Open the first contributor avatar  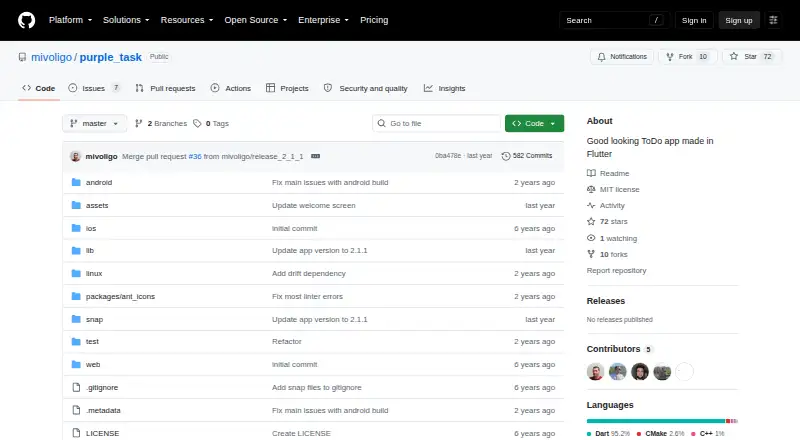tap(595, 372)
